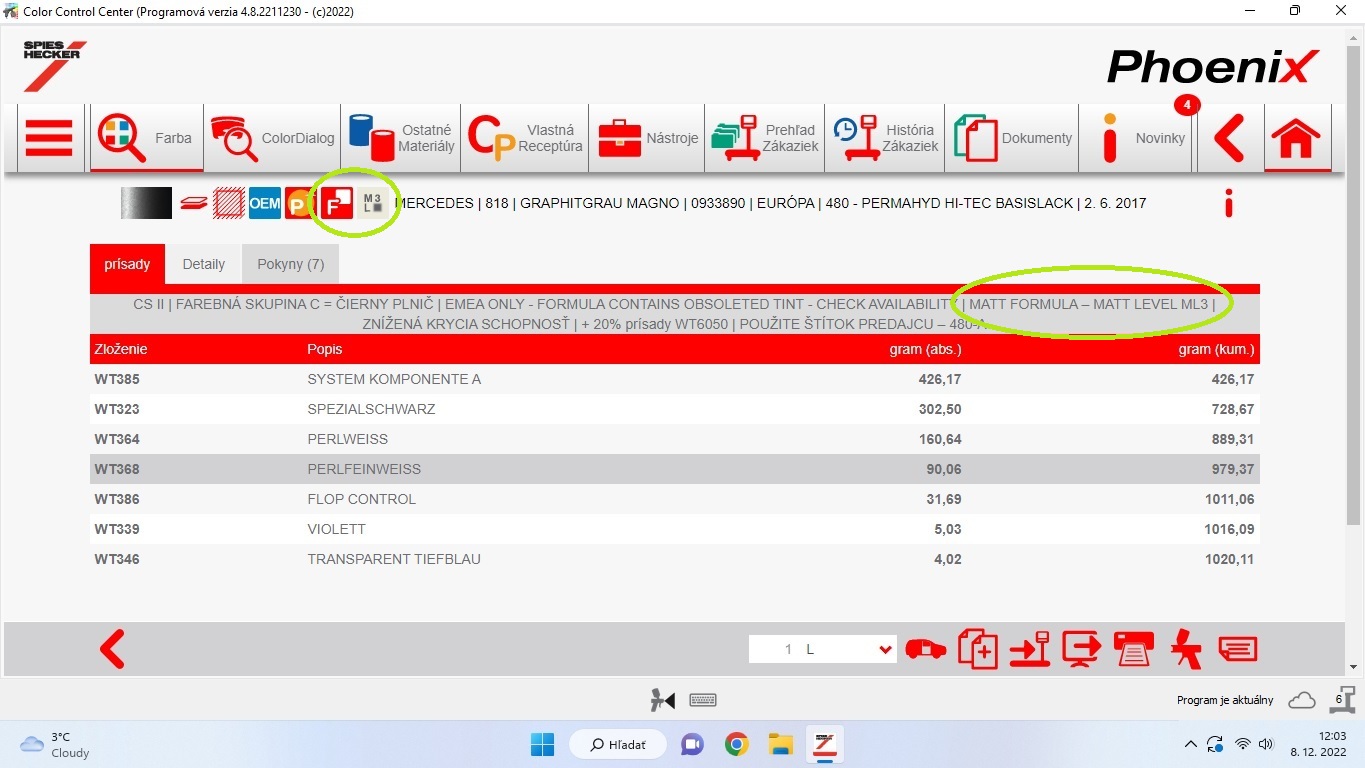Image resolution: width=1365 pixels, height=768 pixels.
Task: Click the Hľadať taskbar search box
Action: click(x=619, y=744)
